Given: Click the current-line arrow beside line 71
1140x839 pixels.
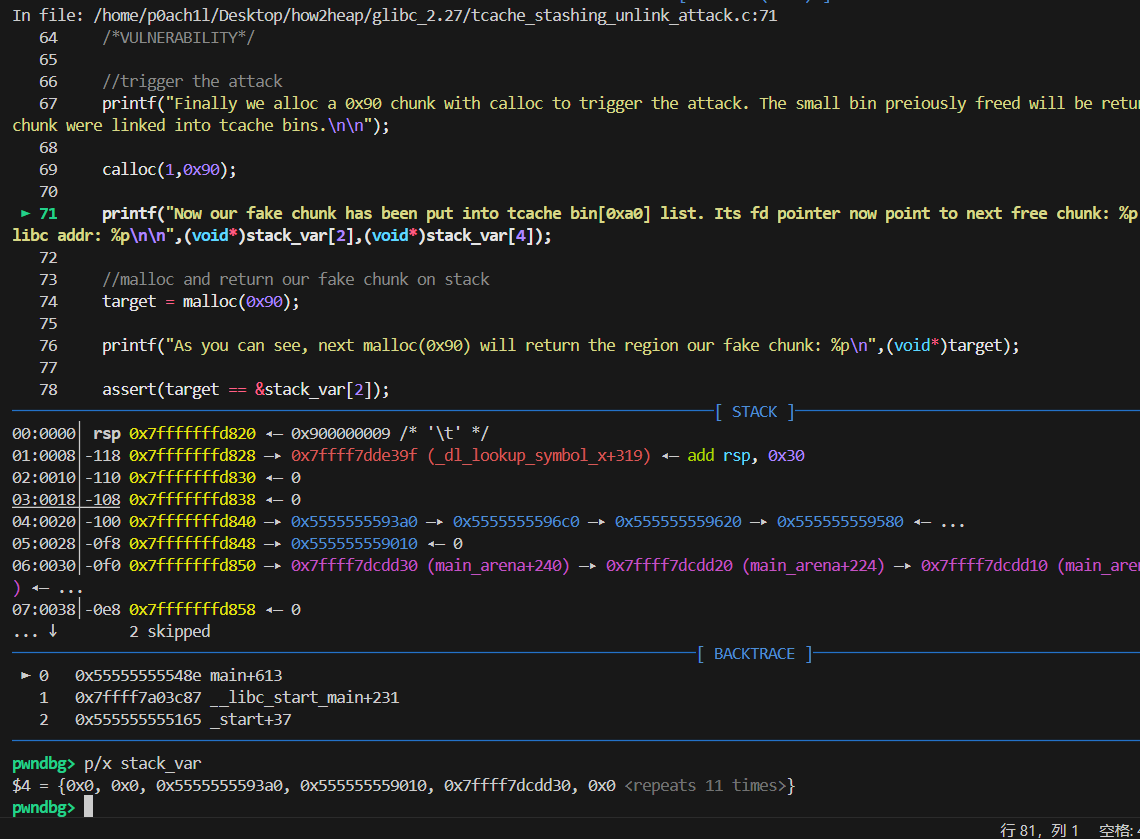Looking at the screenshot, I should click(25, 213).
